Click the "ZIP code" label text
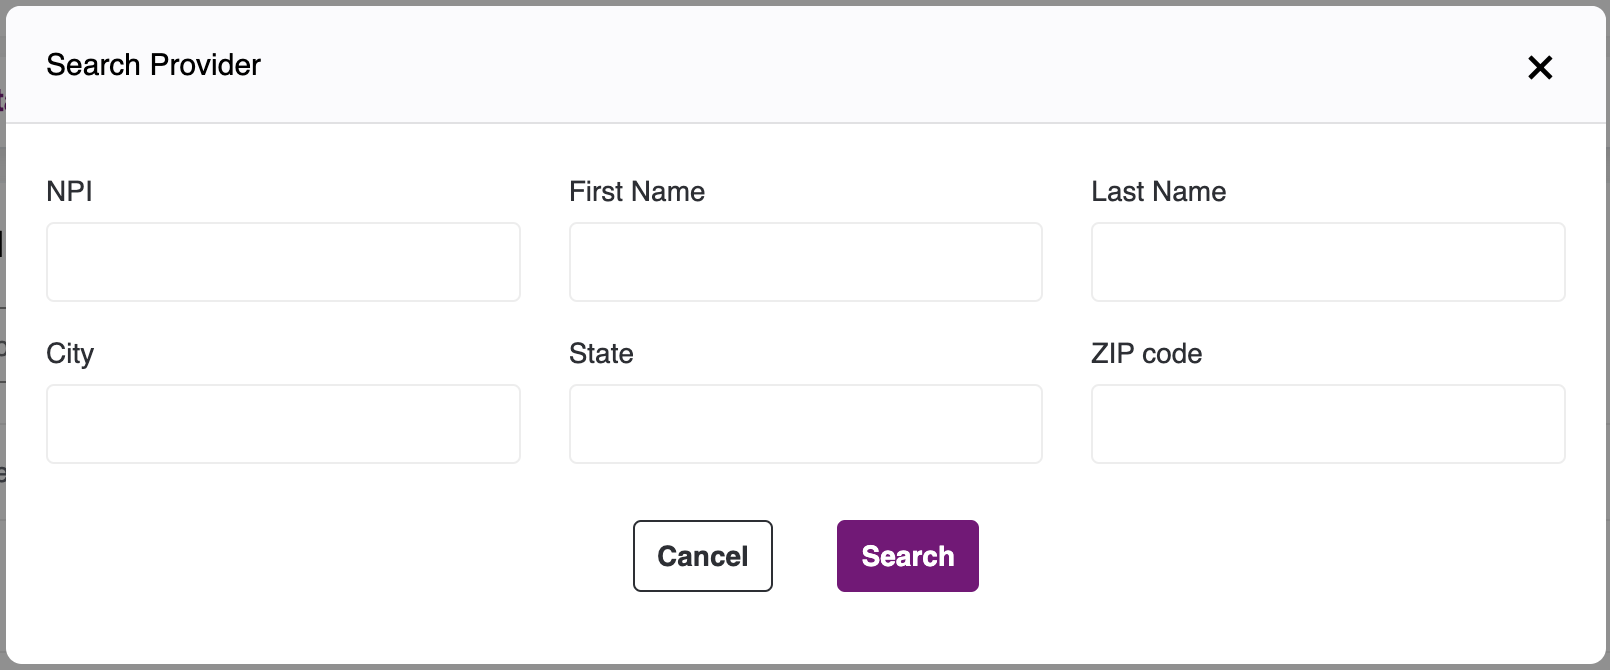1610x670 pixels. click(x=1146, y=353)
